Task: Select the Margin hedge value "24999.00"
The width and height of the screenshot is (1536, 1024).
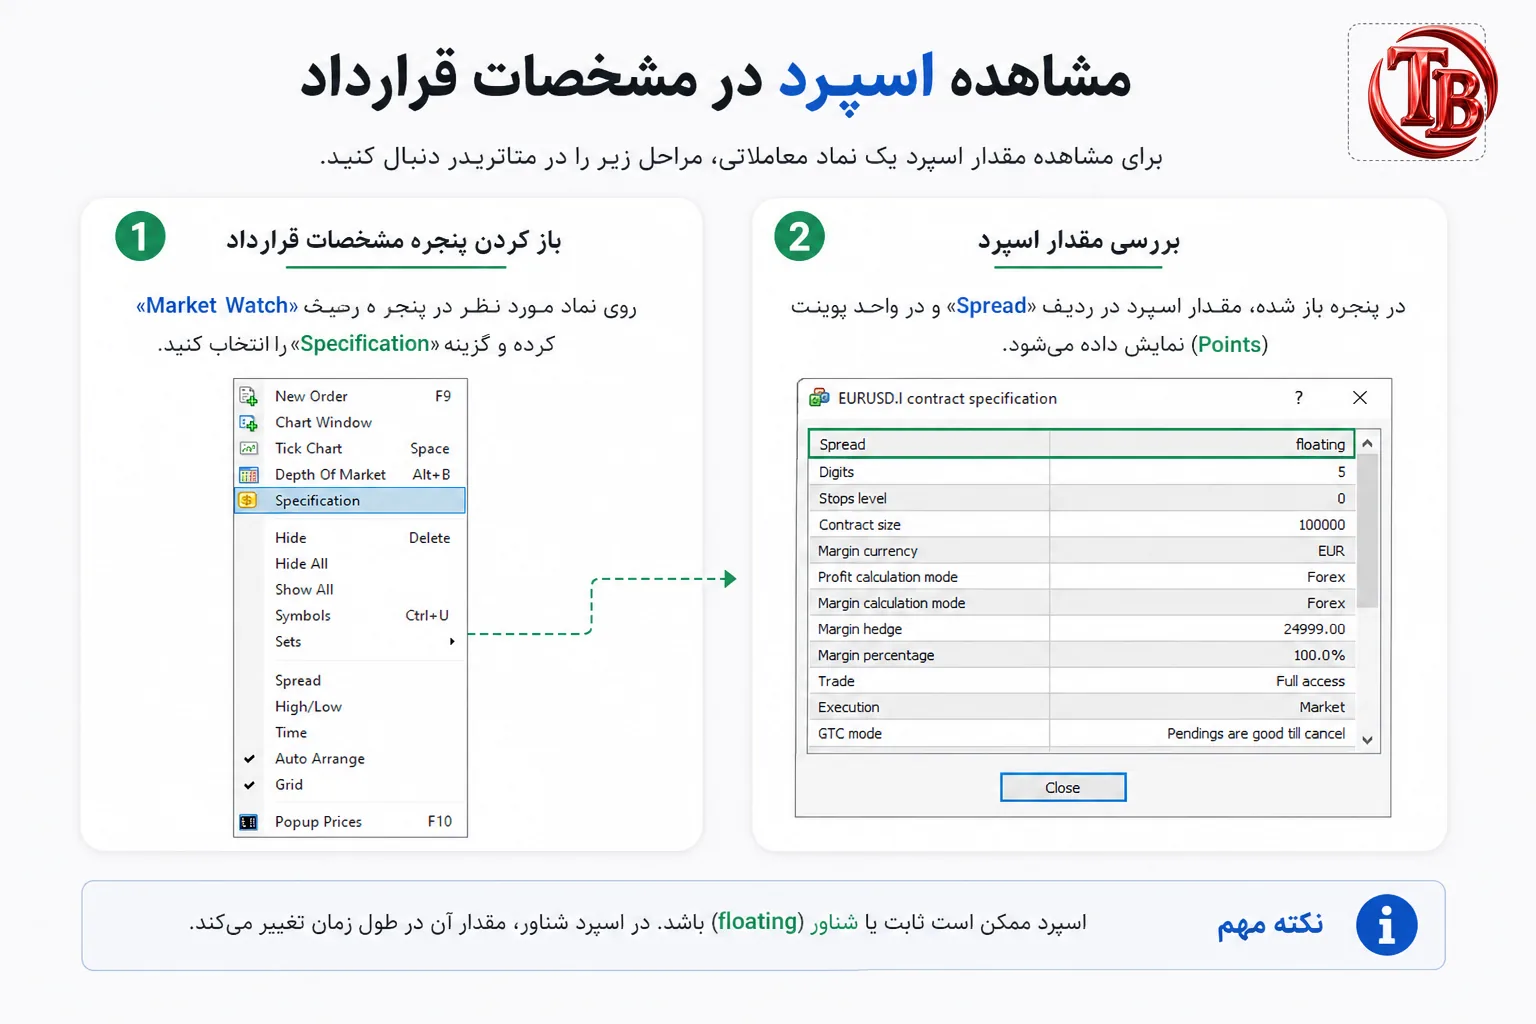Action: [x=1314, y=629]
